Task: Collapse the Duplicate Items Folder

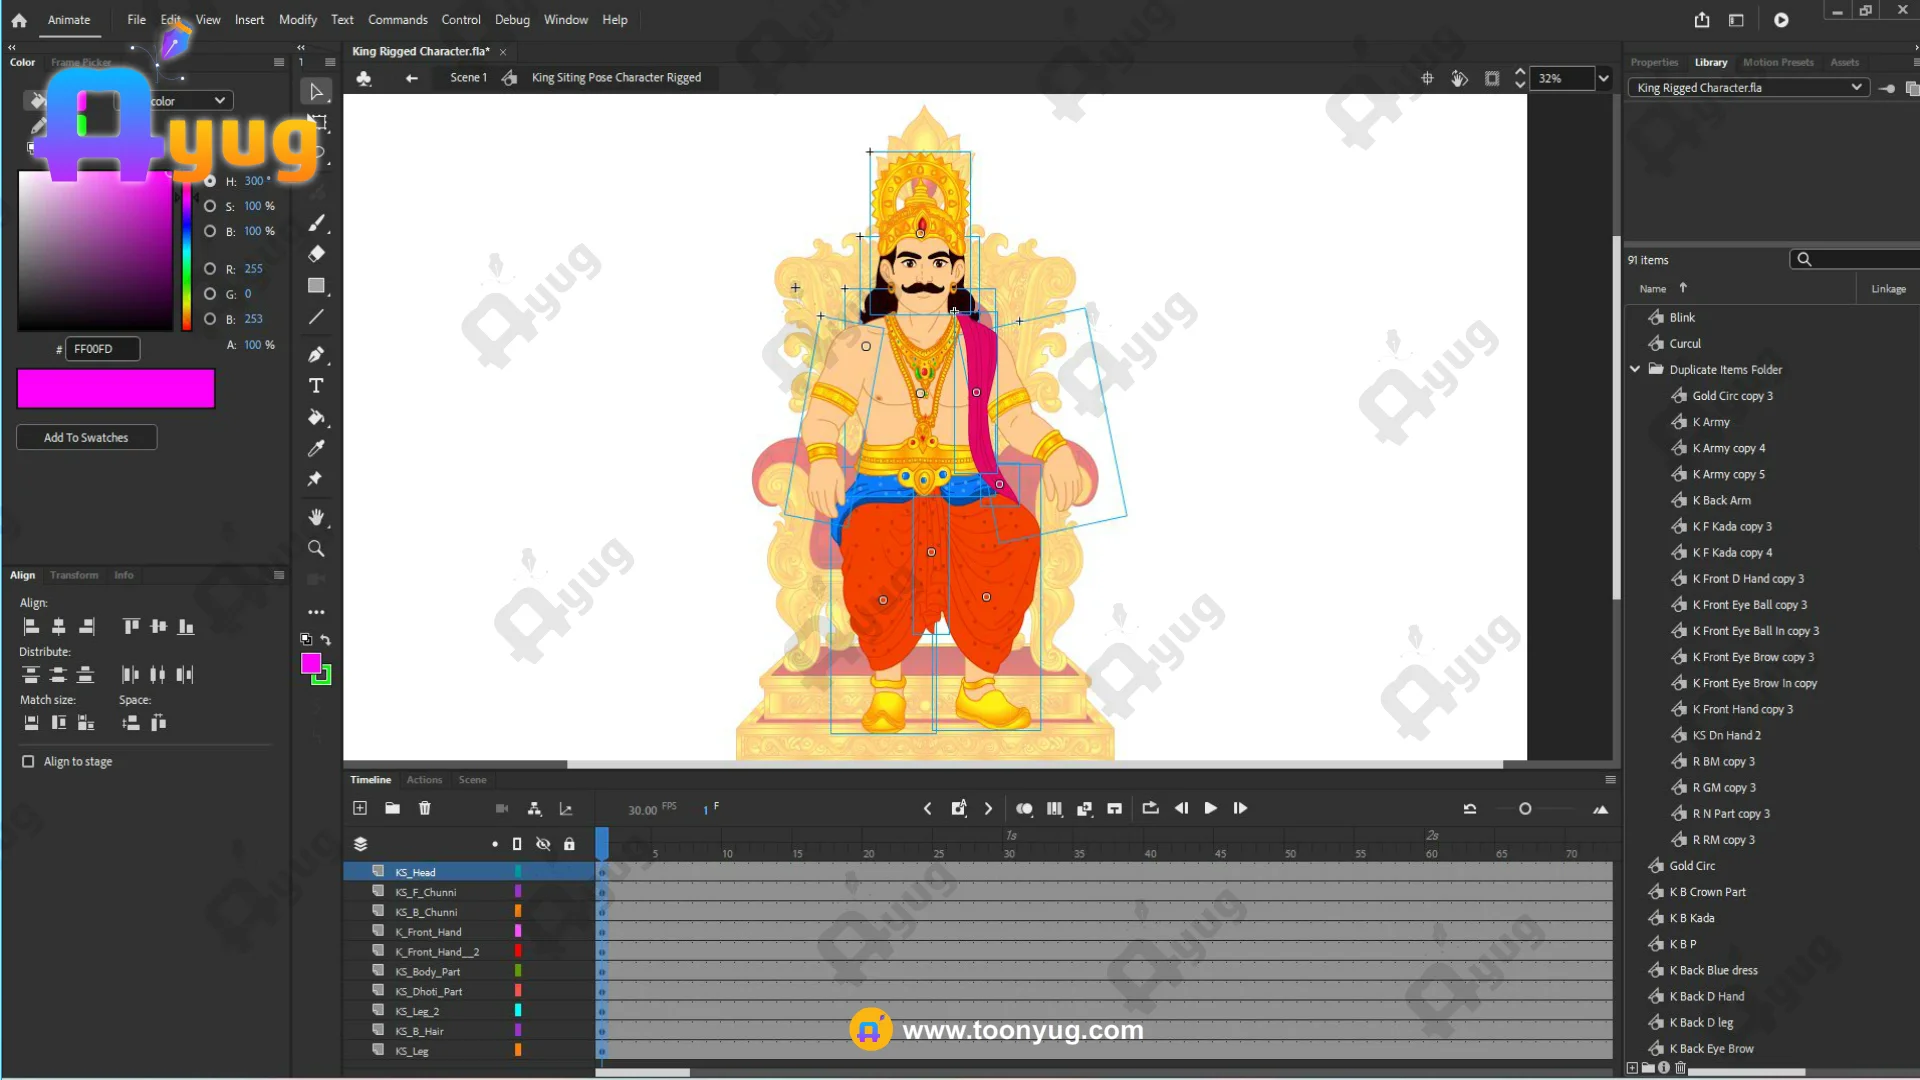Action: (x=1635, y=369)
